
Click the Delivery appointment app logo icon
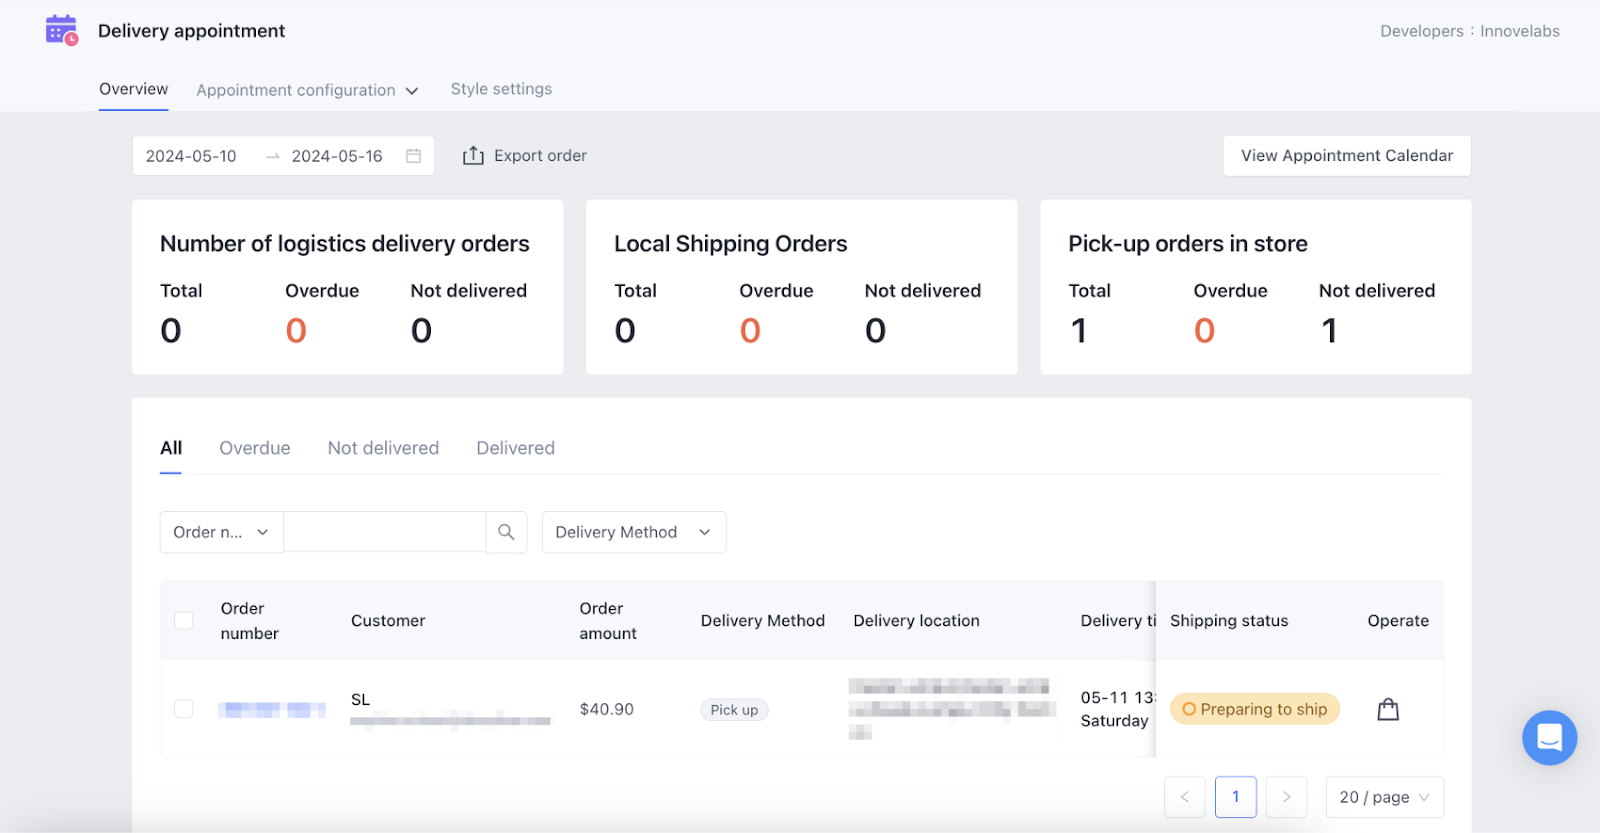coord(61,31)
